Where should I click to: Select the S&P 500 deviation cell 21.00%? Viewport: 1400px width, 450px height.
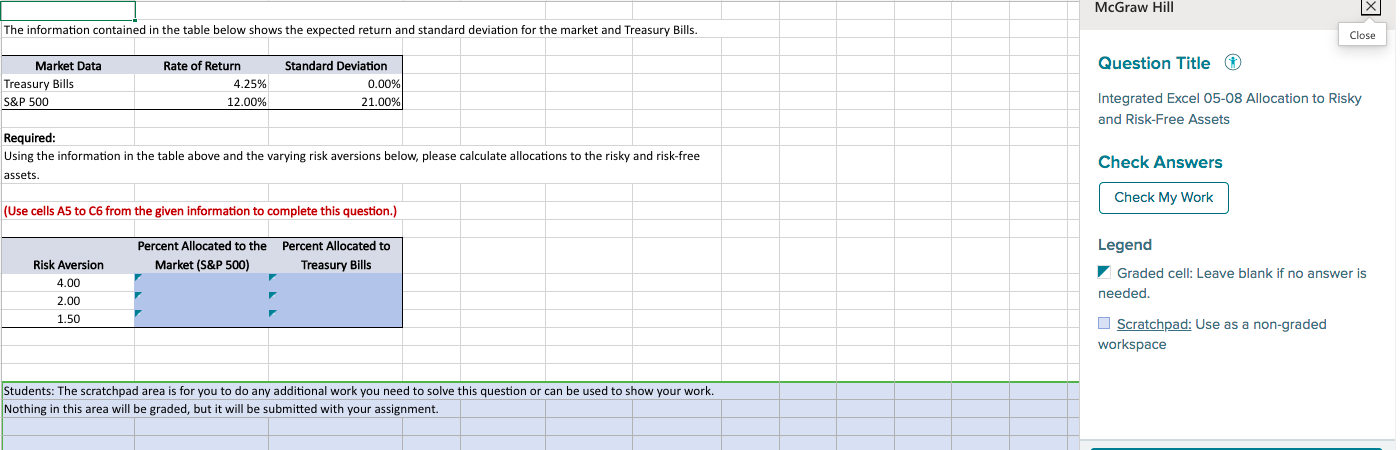[336, 101]
